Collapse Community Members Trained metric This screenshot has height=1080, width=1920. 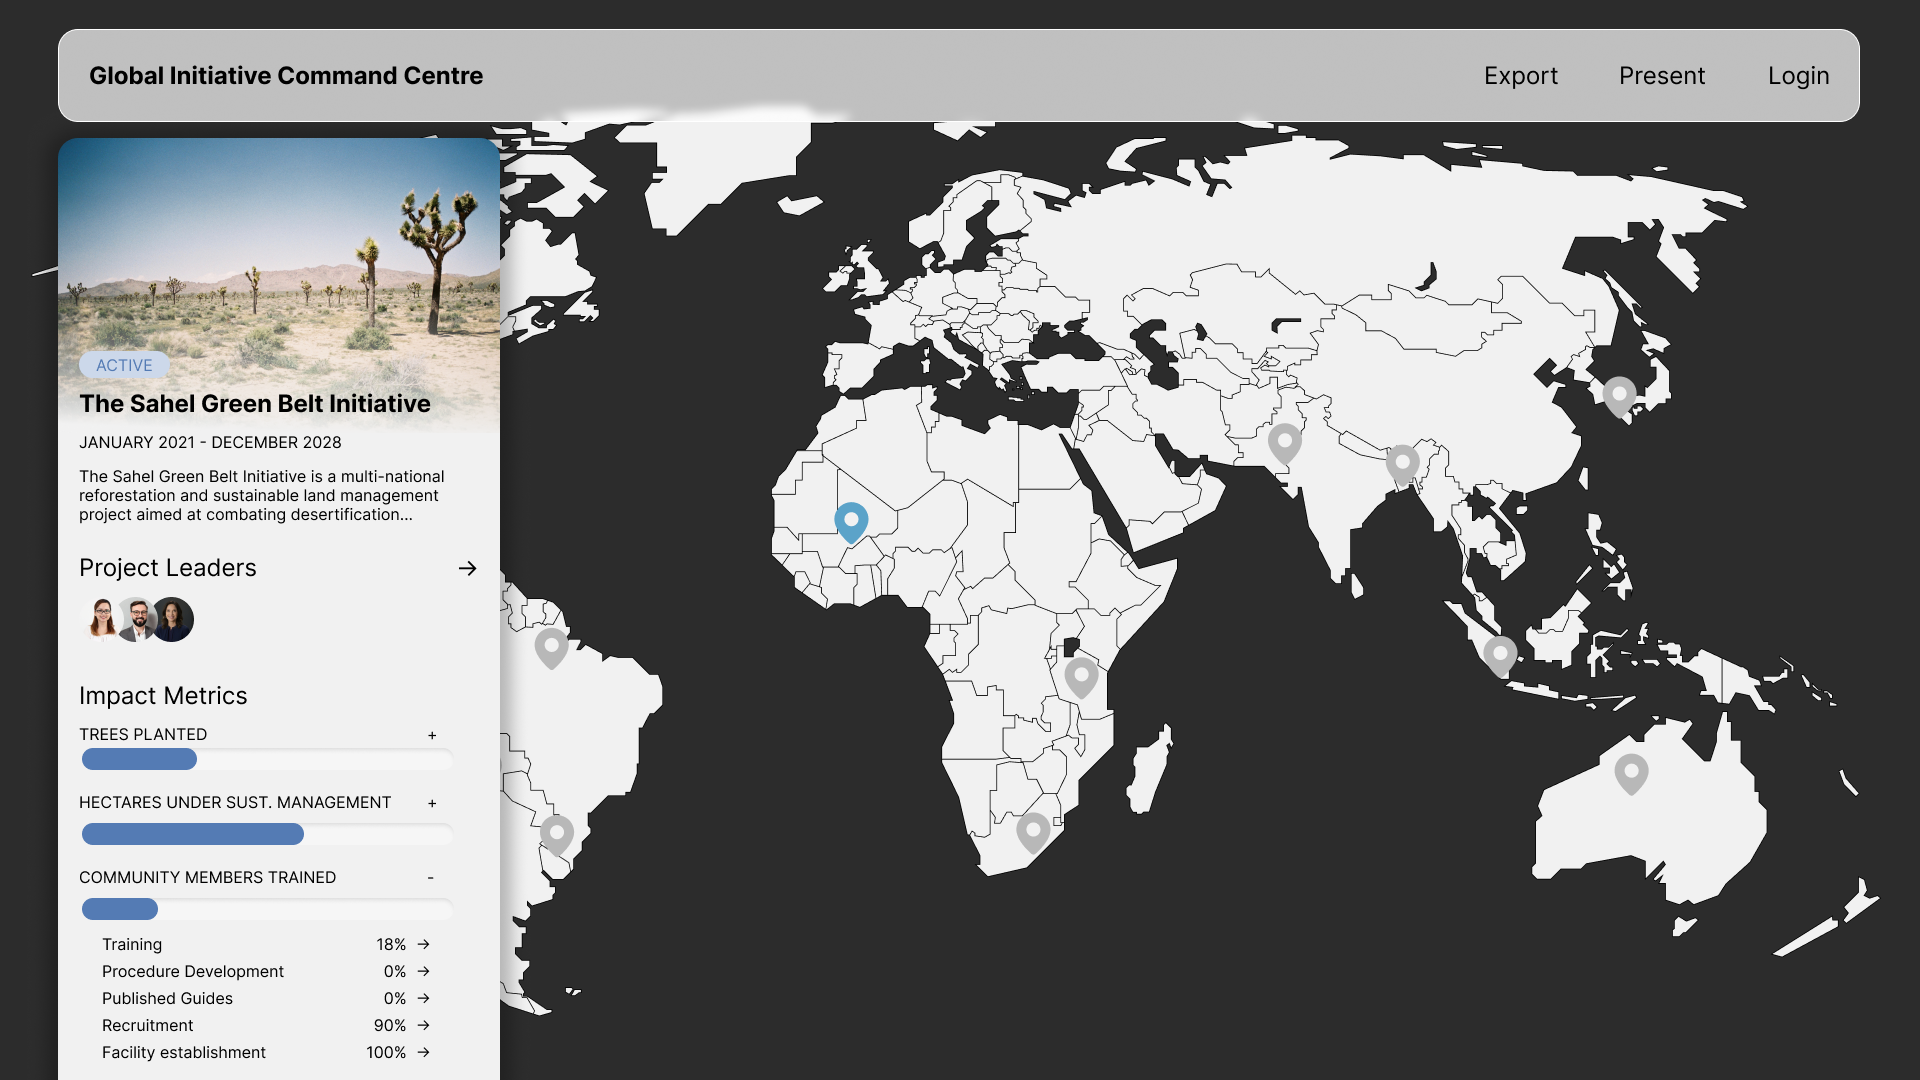[431, 878]
